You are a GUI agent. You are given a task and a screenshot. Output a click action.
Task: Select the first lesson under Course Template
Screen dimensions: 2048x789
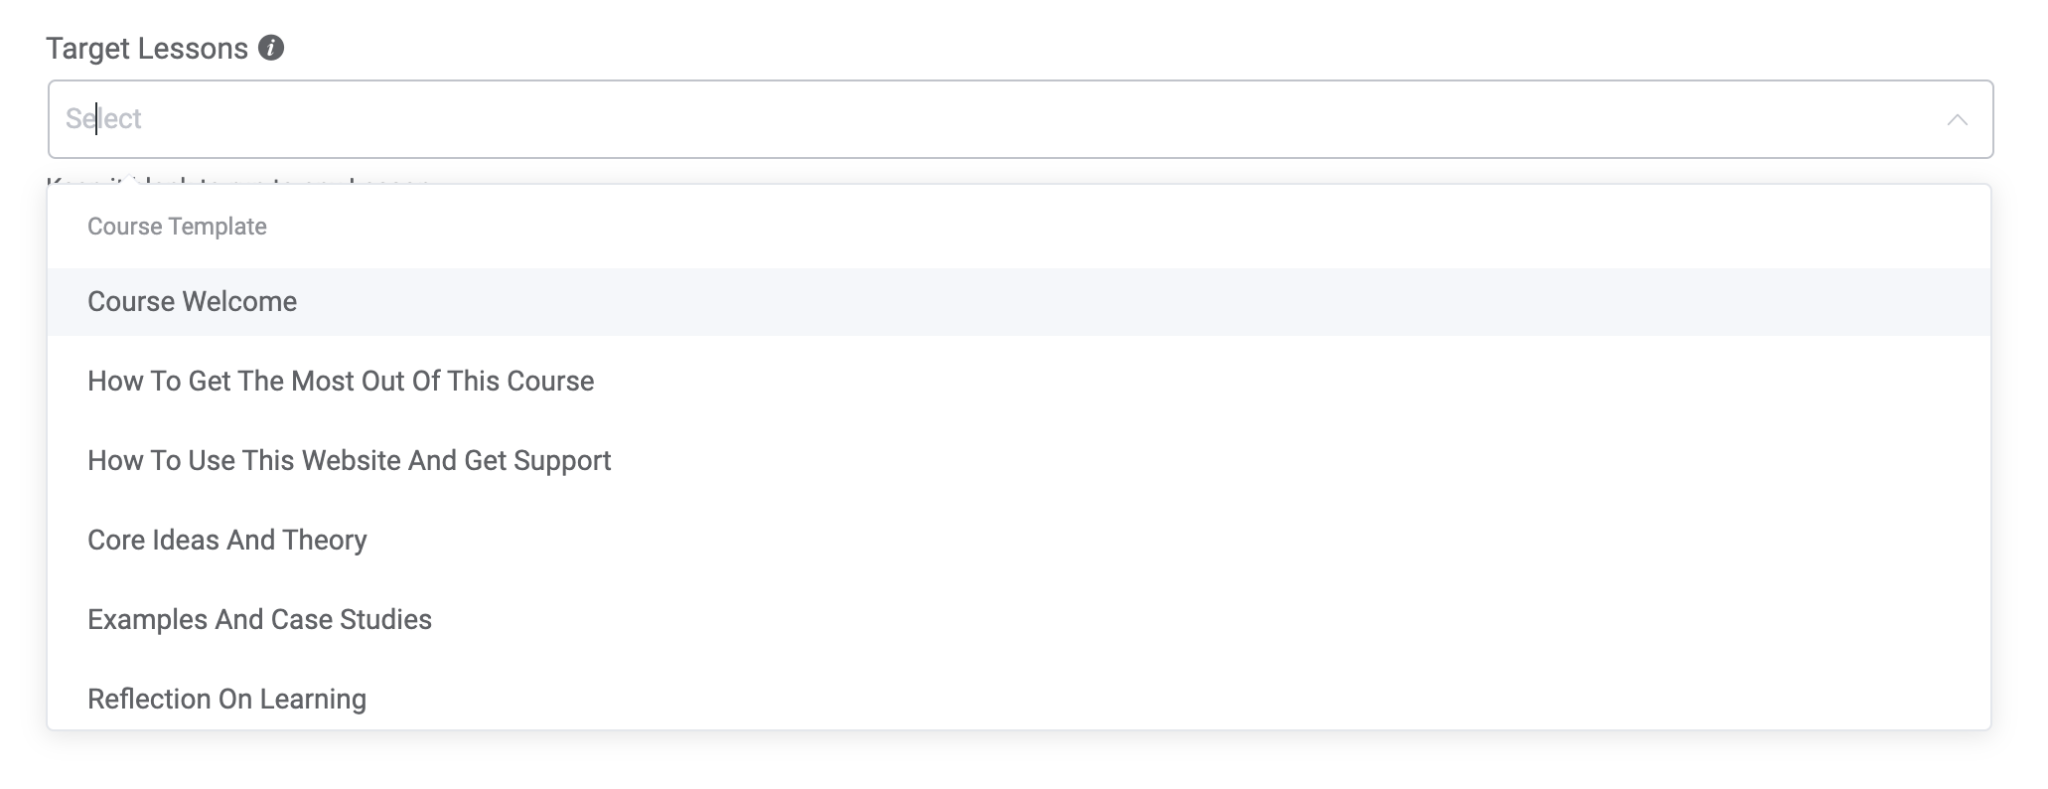click(x=192, y=301)
